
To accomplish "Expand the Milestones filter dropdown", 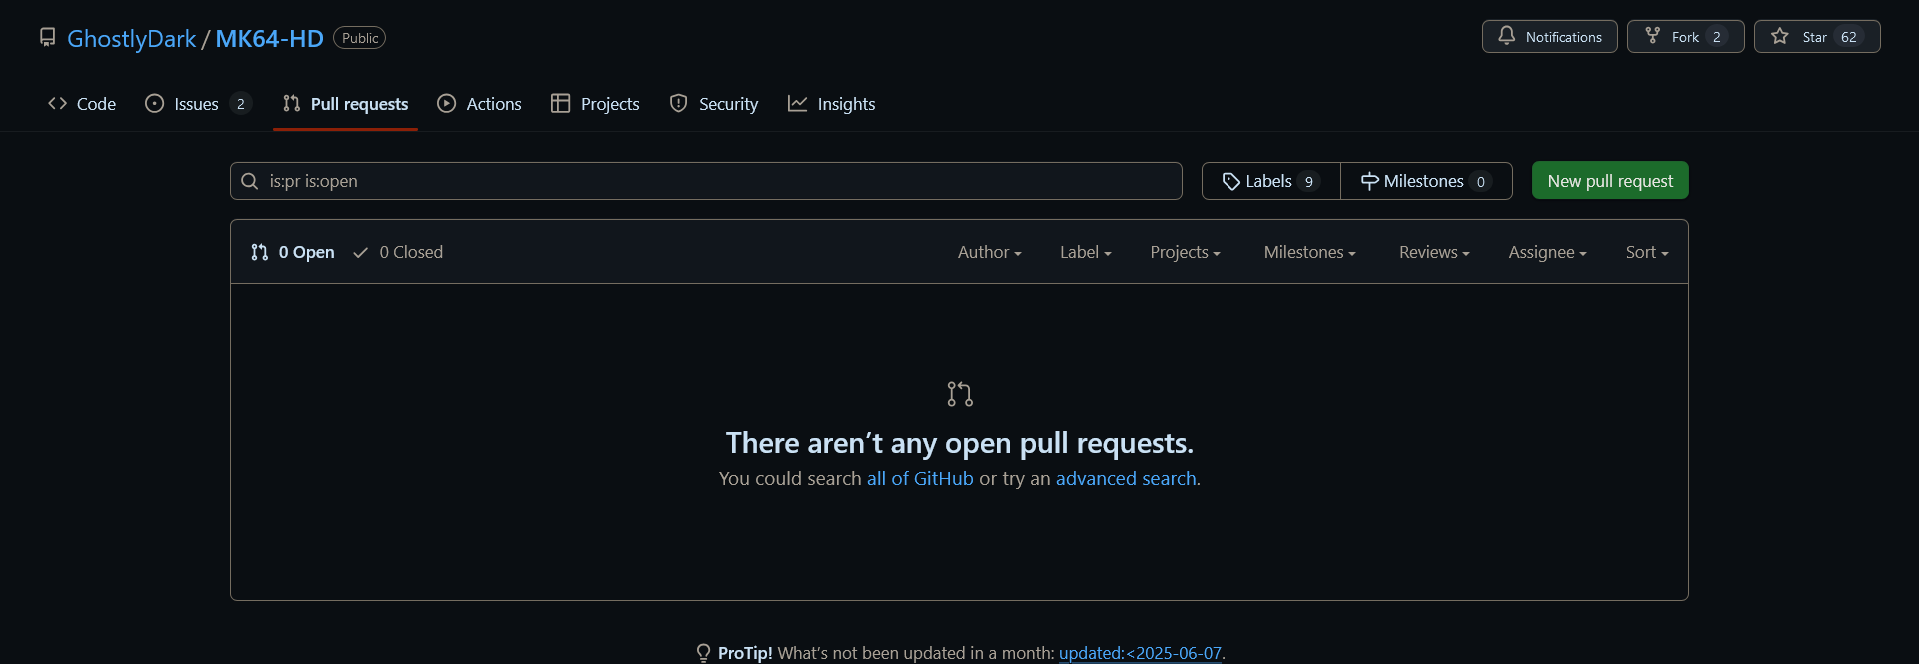I will coord(1309,252).
